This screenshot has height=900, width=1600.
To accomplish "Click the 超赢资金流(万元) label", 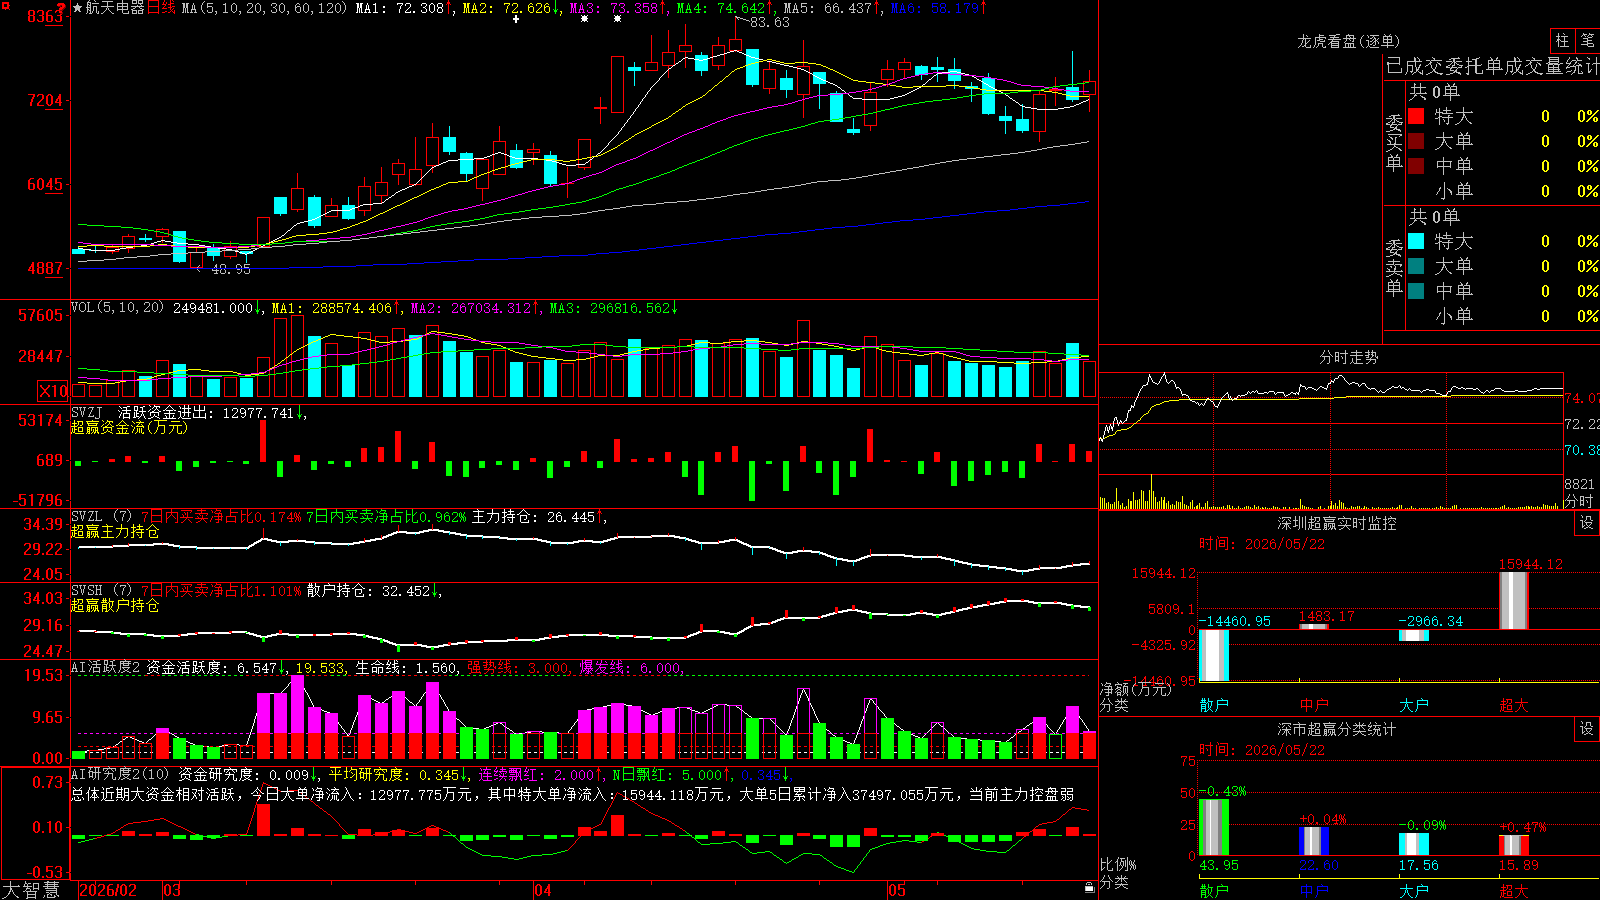I will click(129, 427).
